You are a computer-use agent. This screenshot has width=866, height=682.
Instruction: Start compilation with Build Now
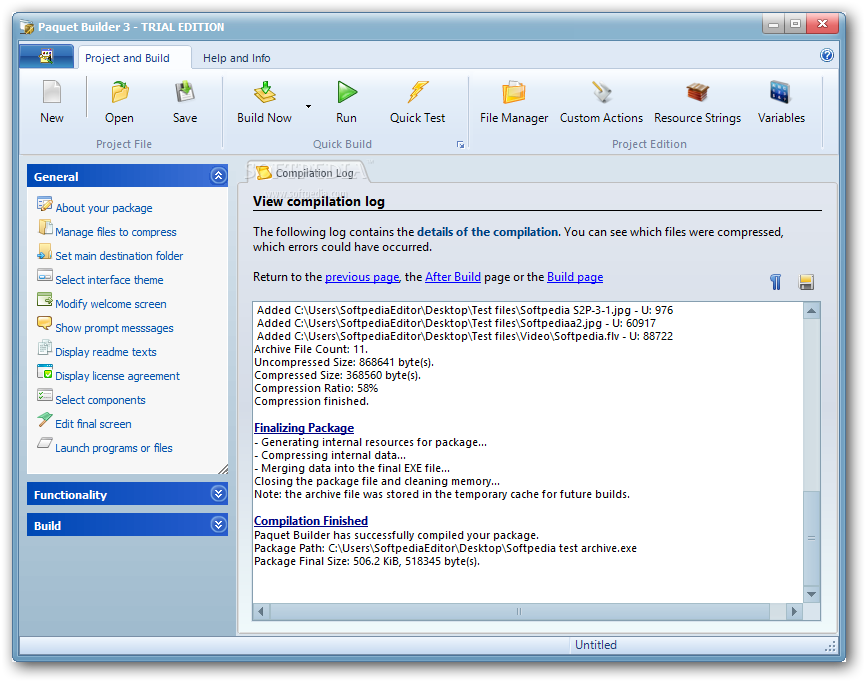pos(265,92)
